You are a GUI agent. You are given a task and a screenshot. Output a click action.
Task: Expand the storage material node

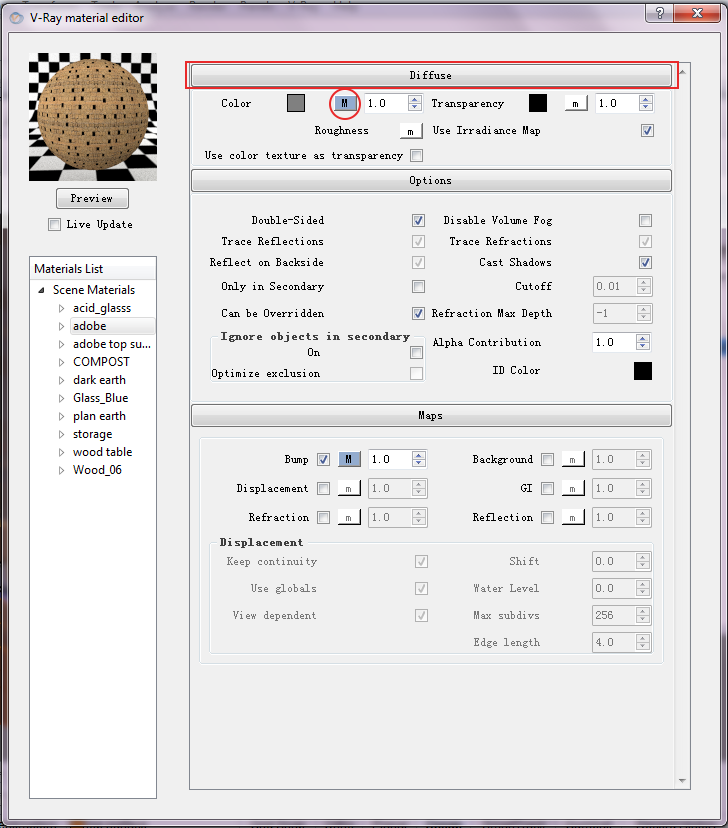(61, 434)
